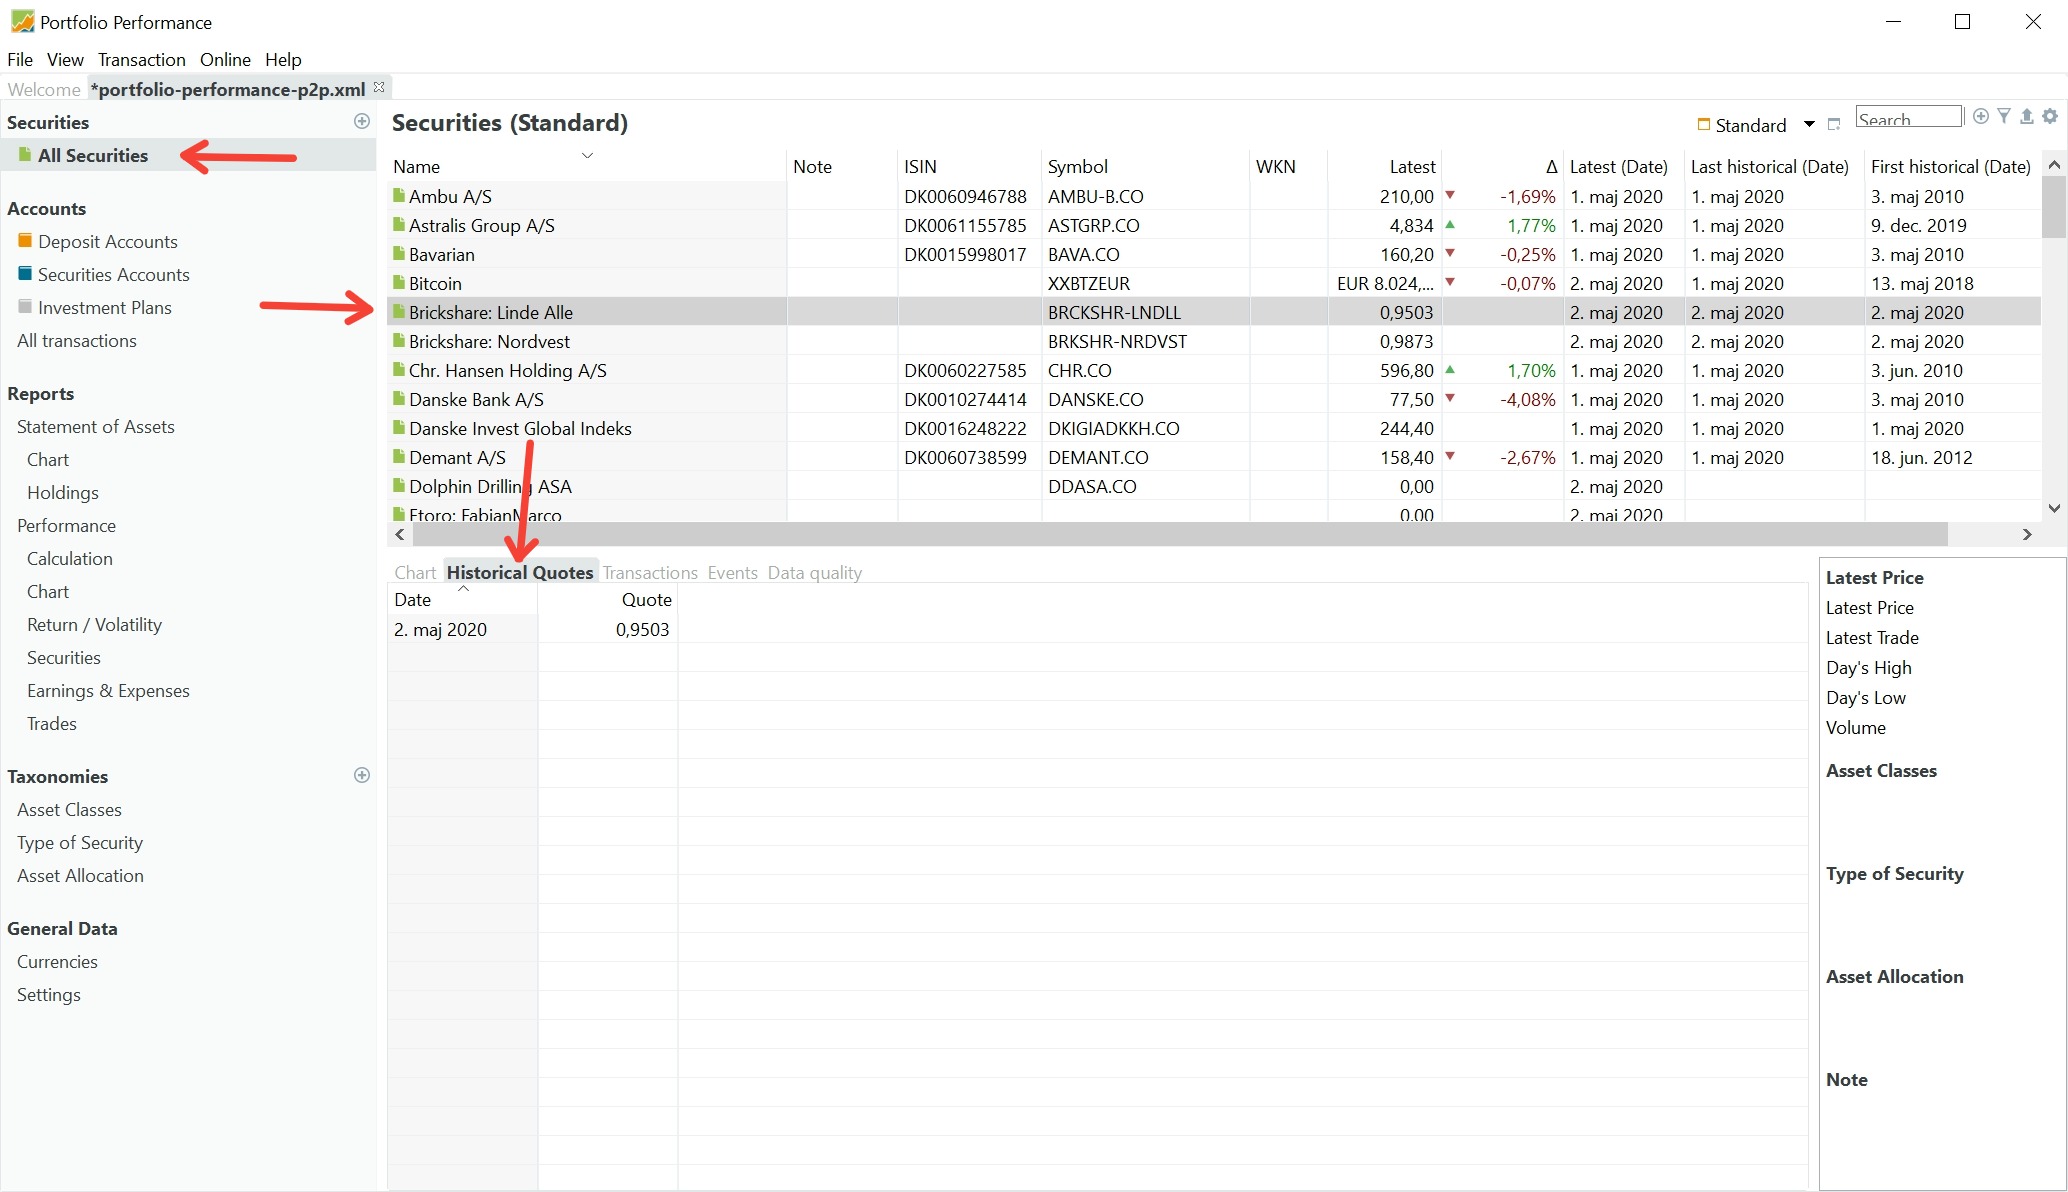Click the Last historical (Date) header

(x=1774, y=166)
